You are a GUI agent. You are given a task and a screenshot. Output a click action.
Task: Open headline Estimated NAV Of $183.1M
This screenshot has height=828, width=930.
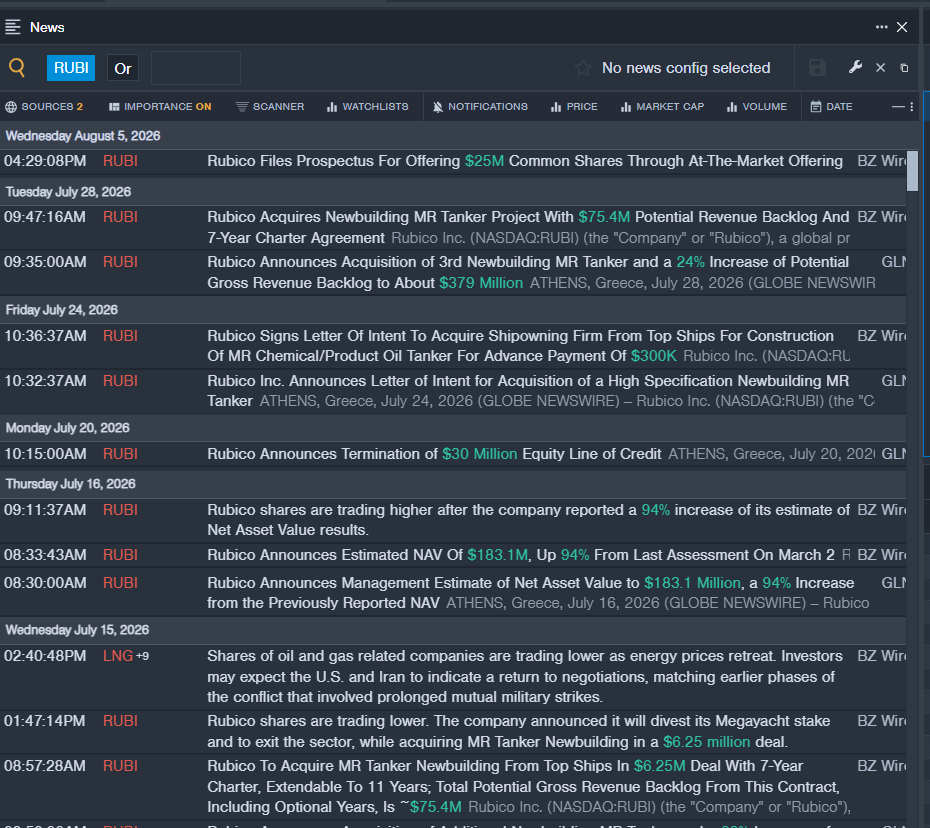click(521, 555)
